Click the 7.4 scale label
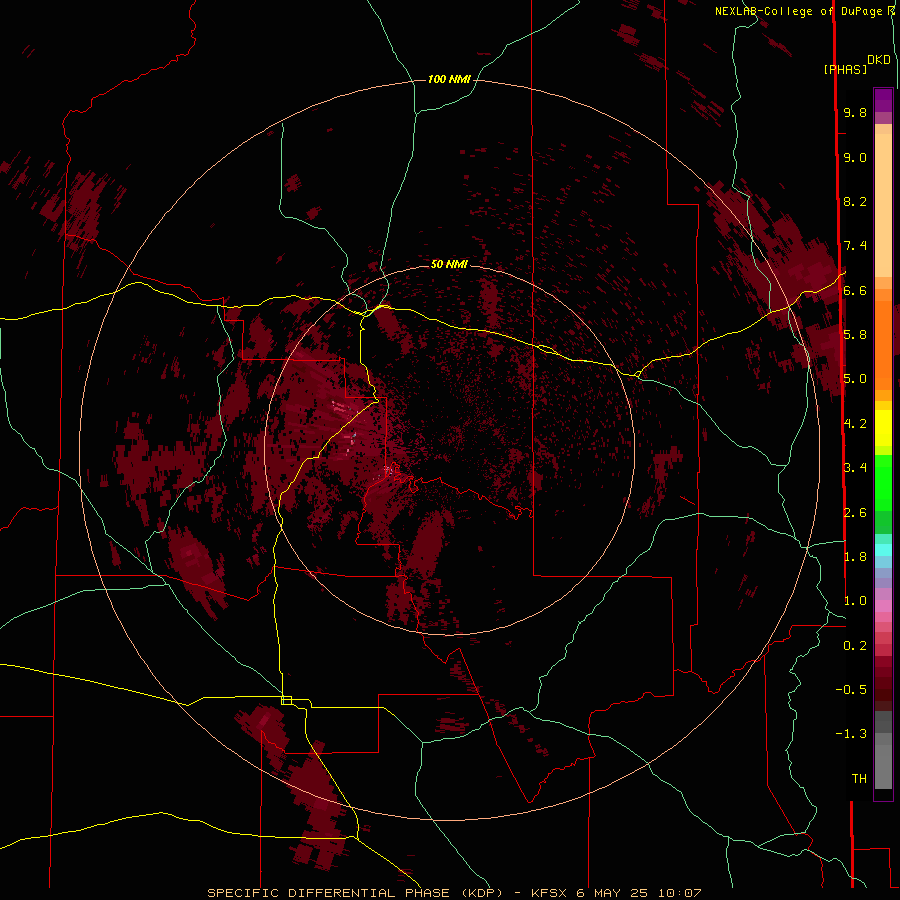The width and height of the screenshot is (900, 900). (x=855, y=246)
